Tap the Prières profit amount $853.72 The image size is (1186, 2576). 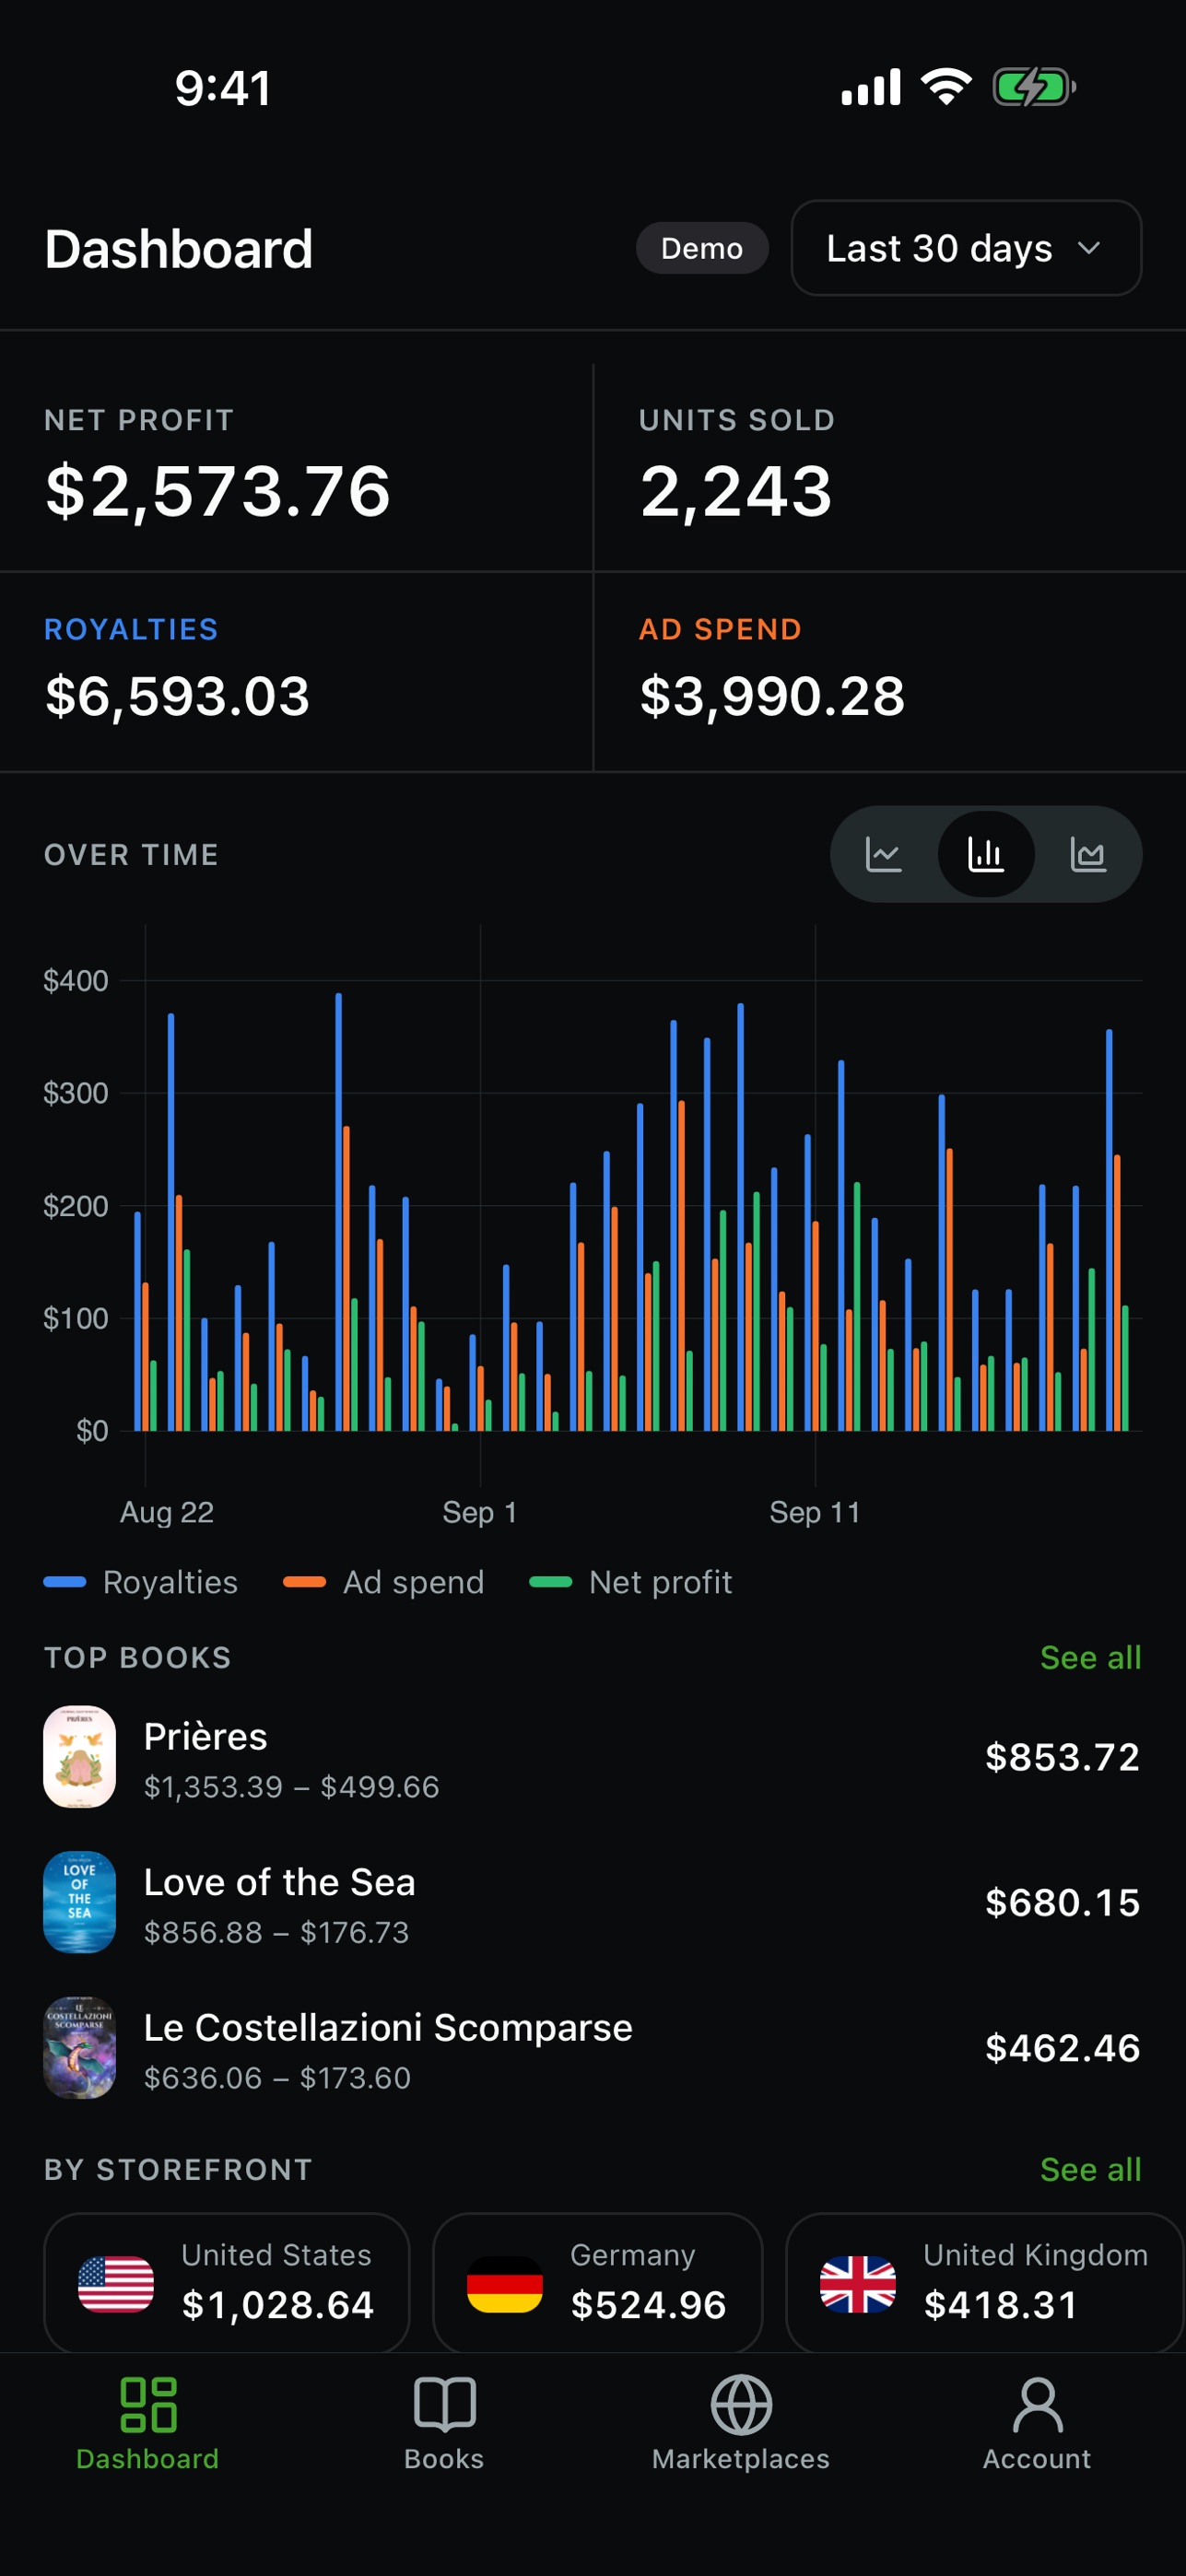(1063, 1757)
